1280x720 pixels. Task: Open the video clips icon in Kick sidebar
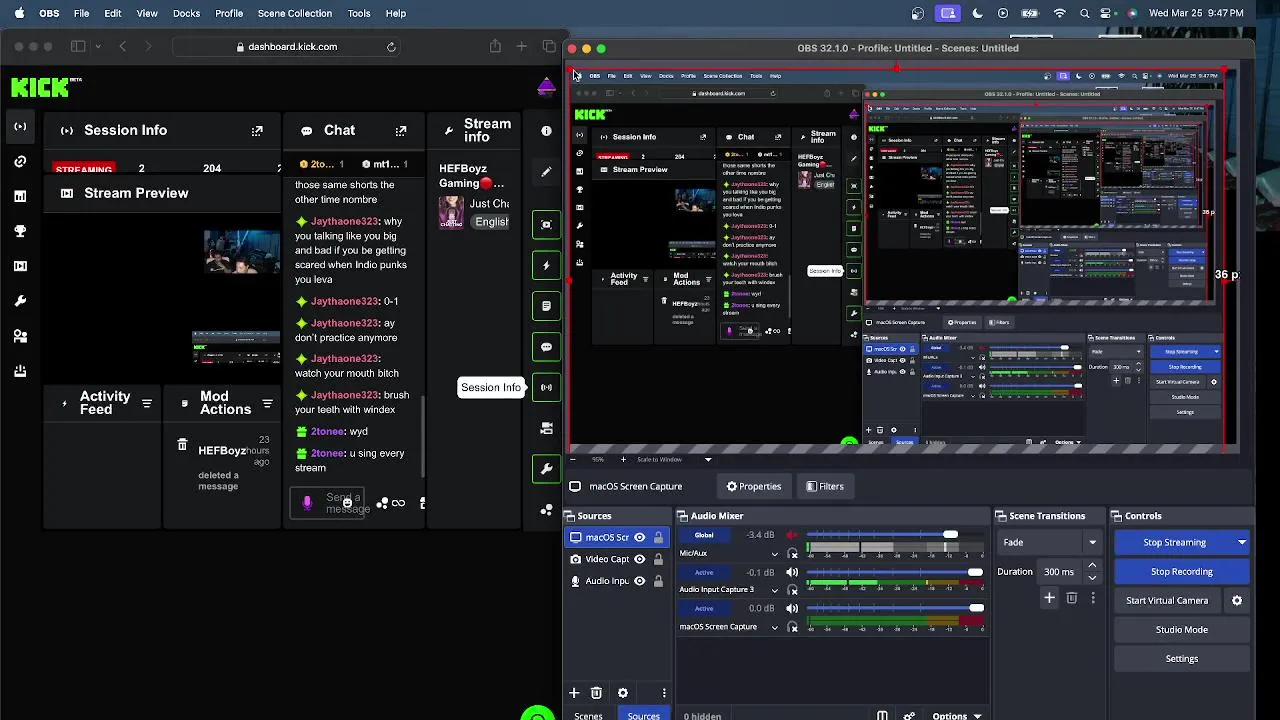(x=20, y=266)
